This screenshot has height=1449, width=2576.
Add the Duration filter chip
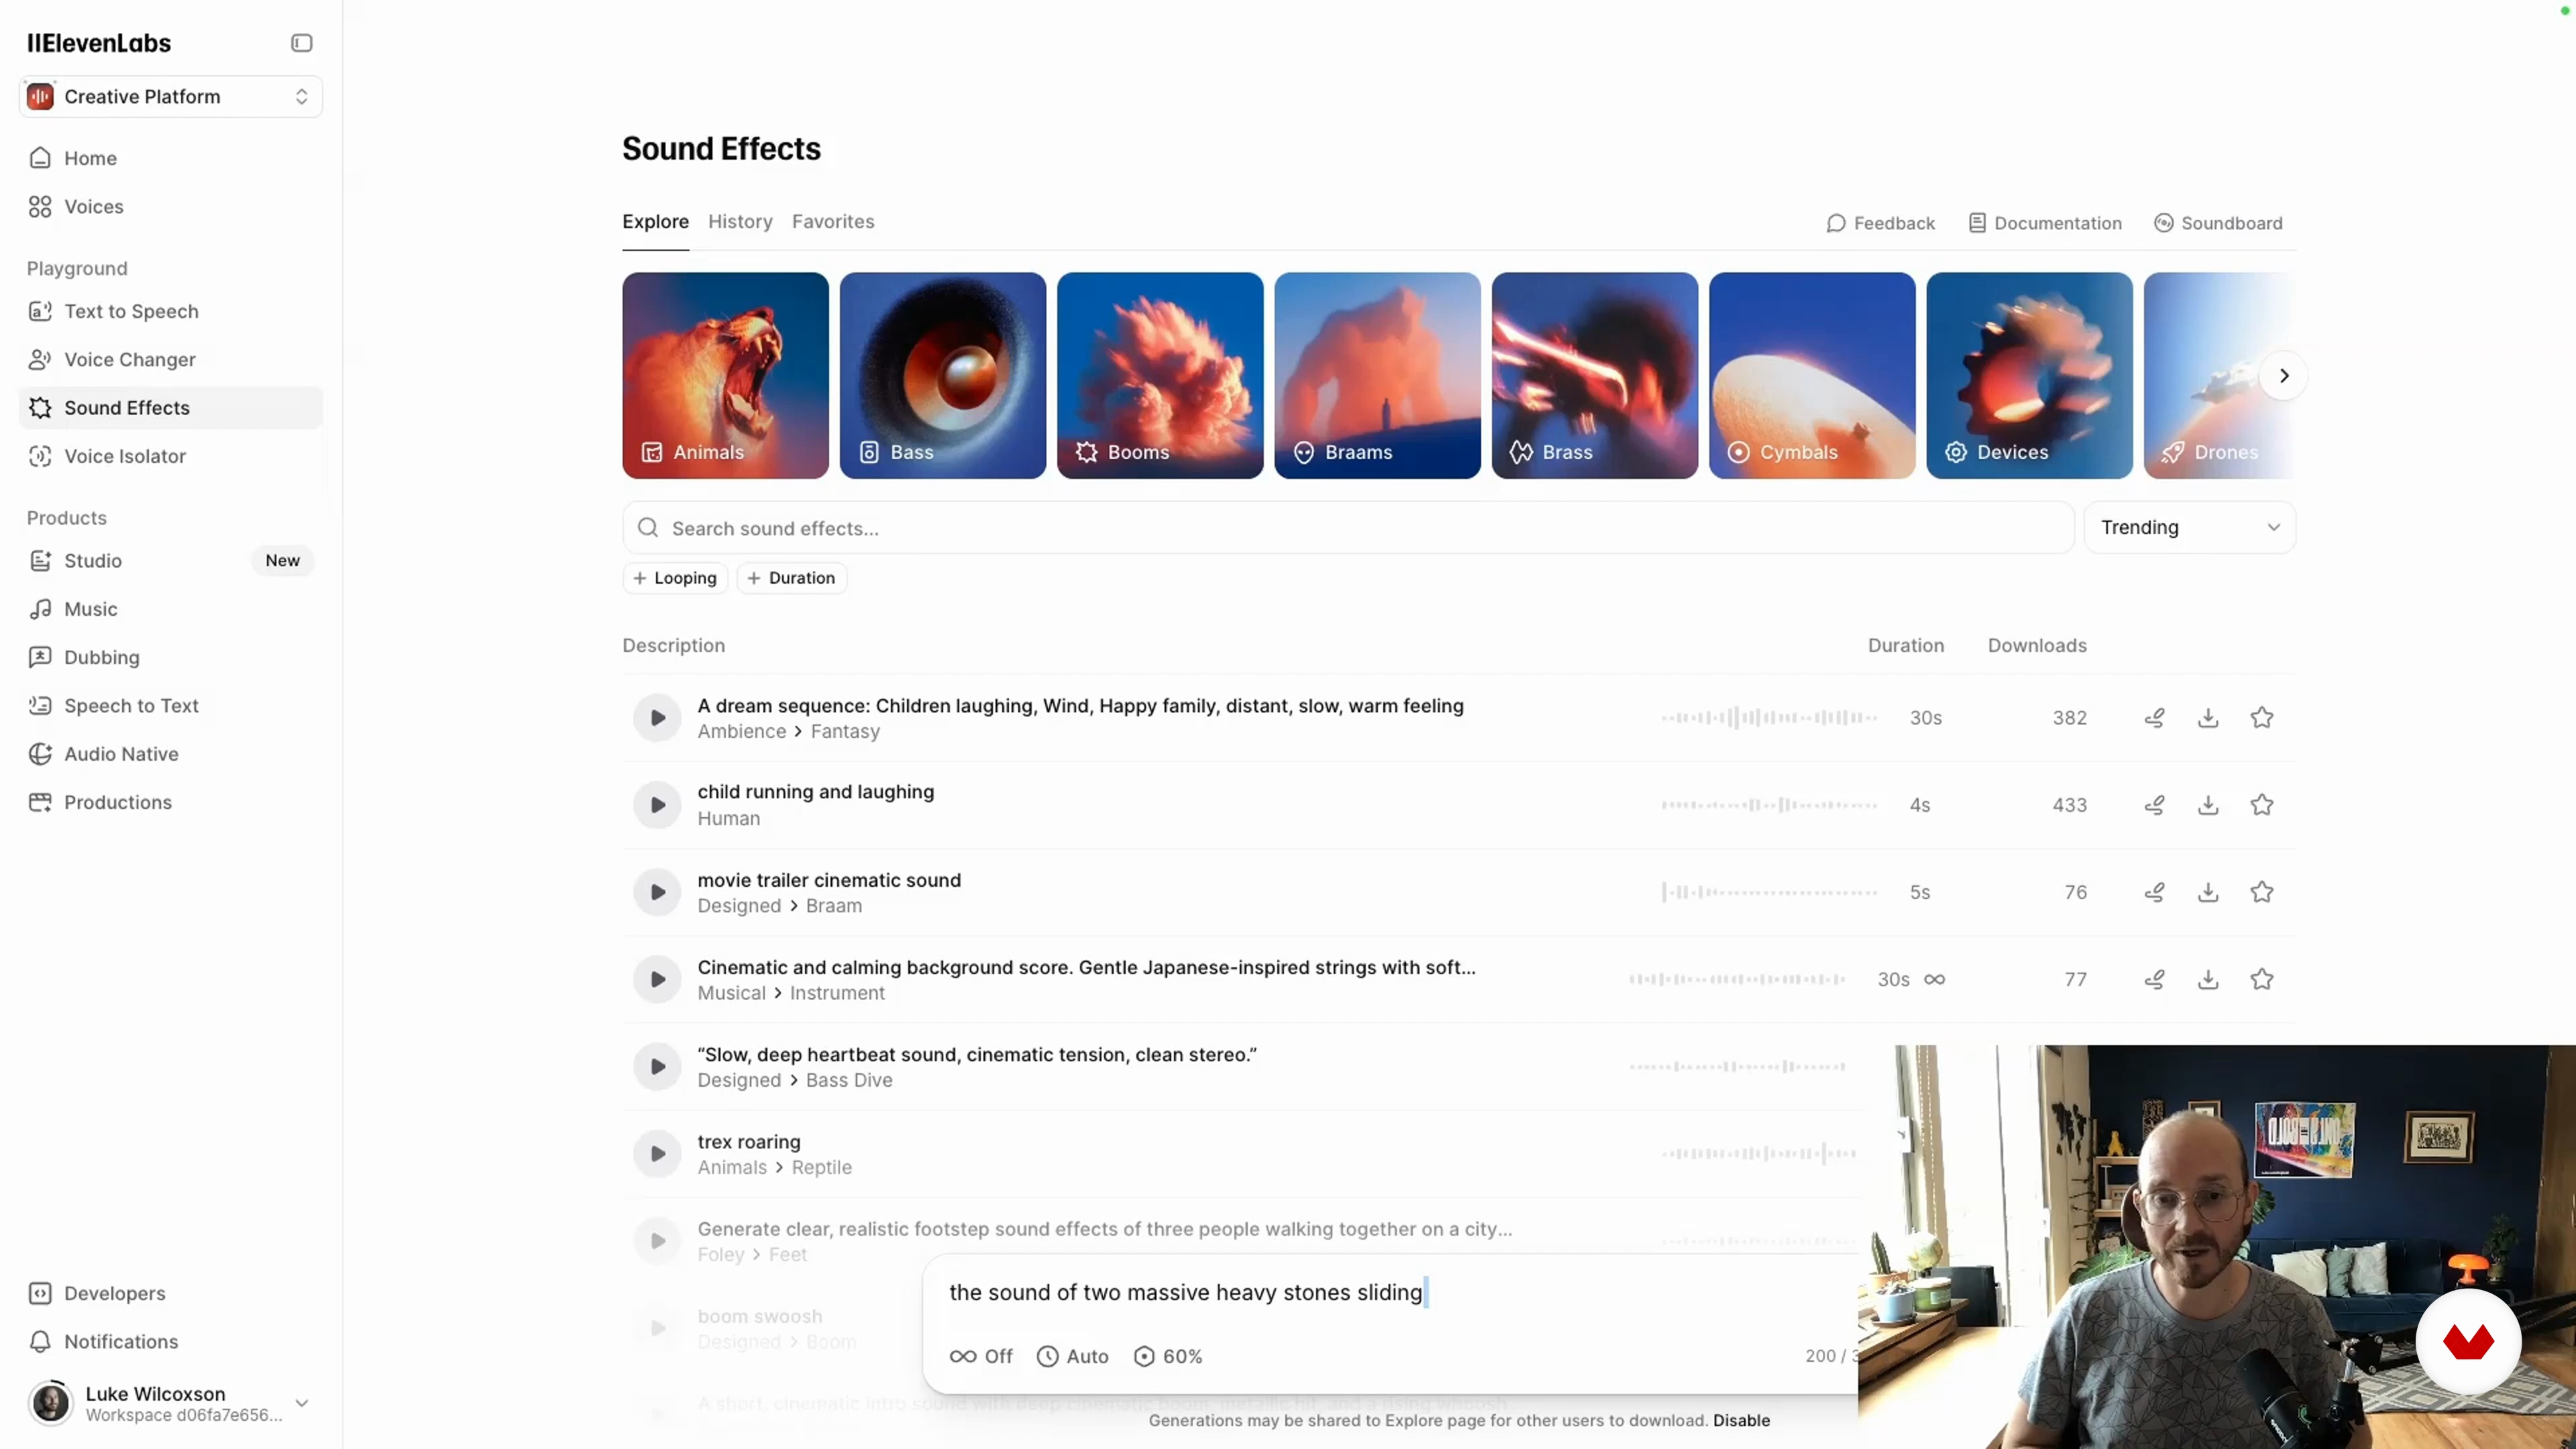[791, 578]
